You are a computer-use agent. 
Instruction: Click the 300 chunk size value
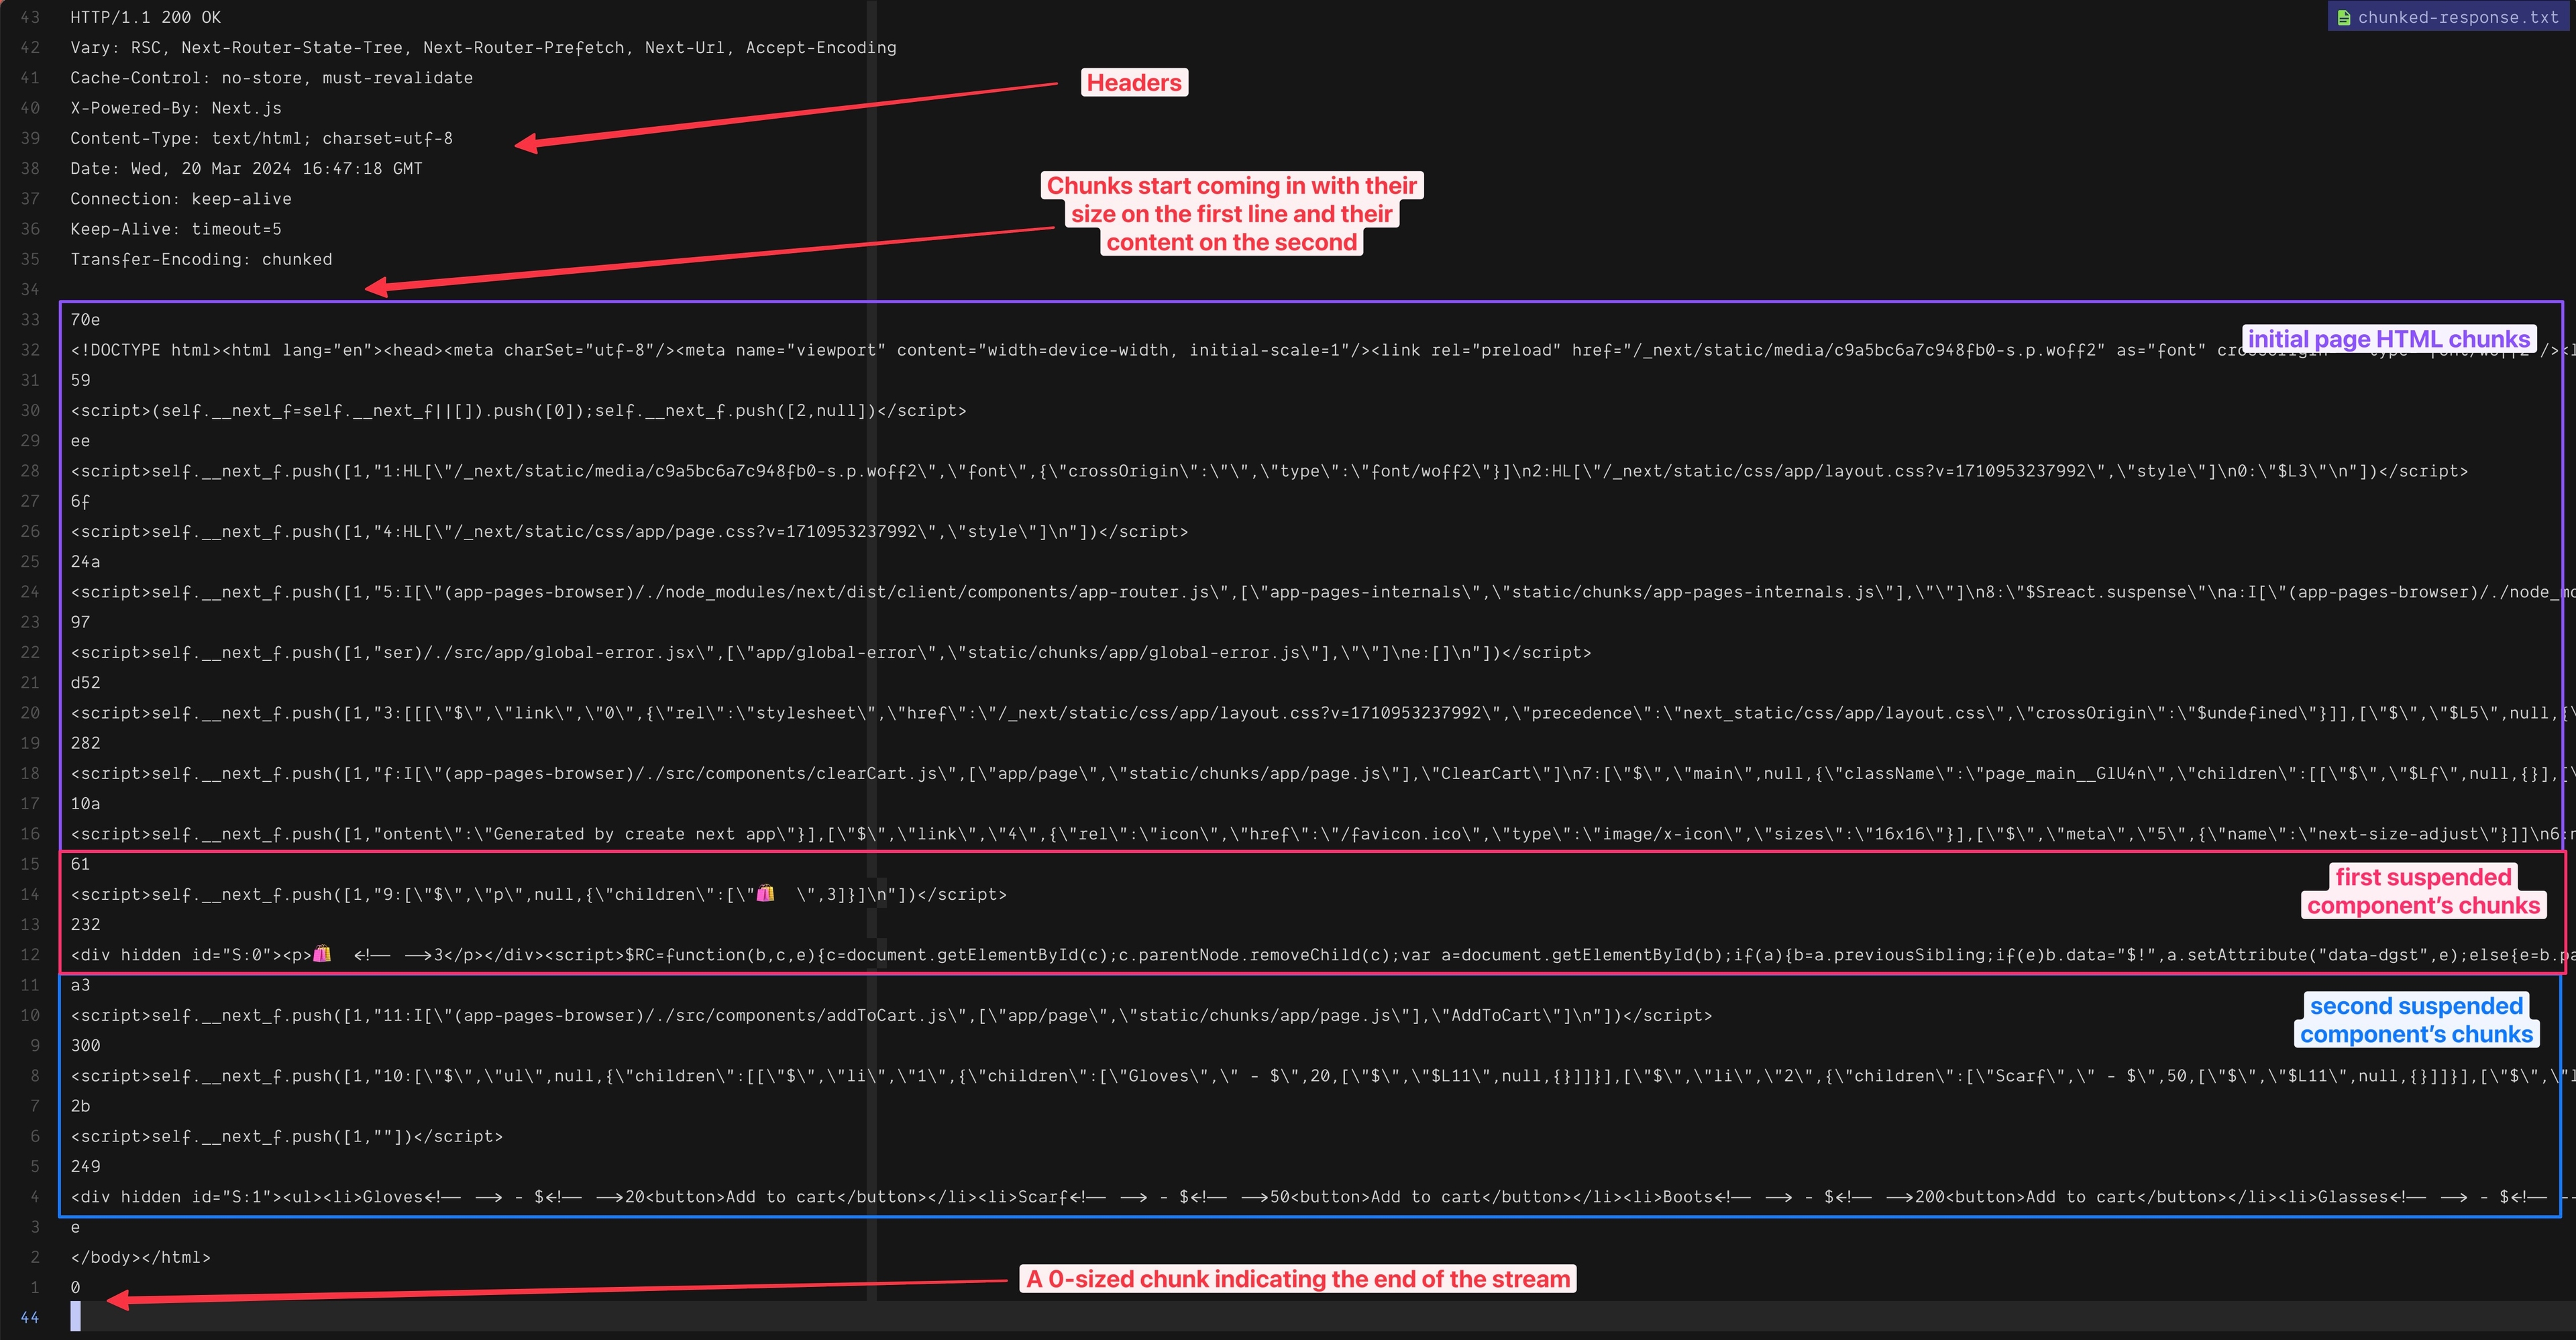point(85,1045)
